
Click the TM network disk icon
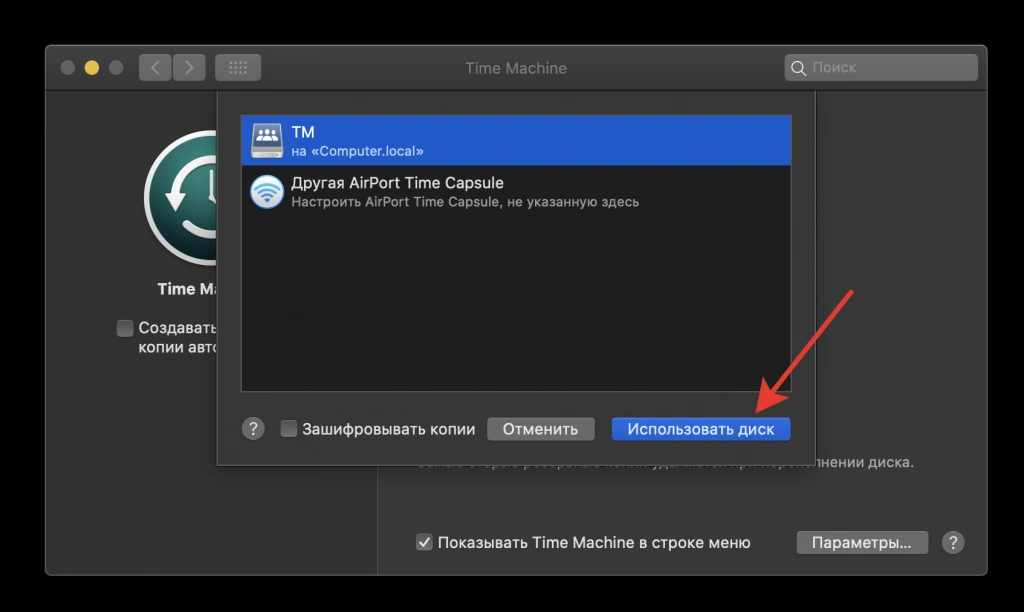pos(267,140)
